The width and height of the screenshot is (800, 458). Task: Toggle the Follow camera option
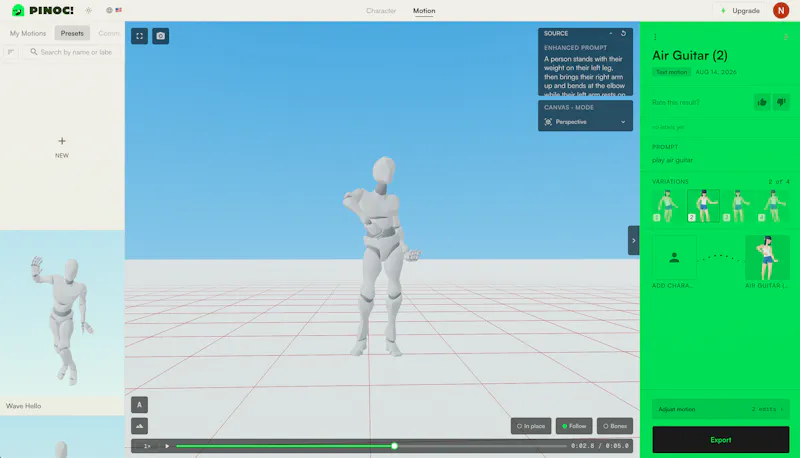tap(574, 426)
